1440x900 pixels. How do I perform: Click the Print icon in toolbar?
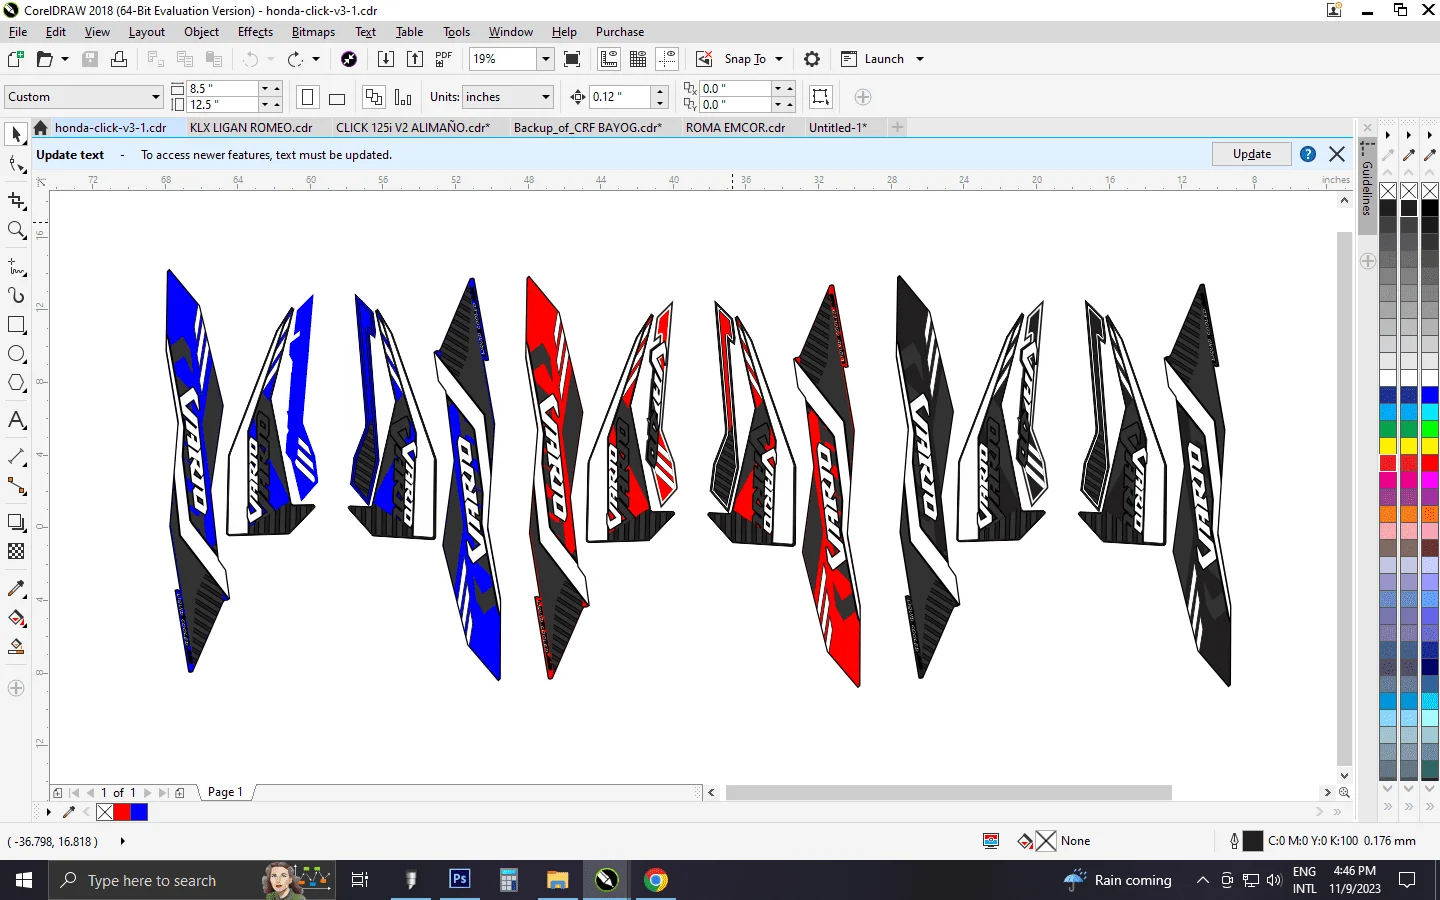[x=119, y=59]
